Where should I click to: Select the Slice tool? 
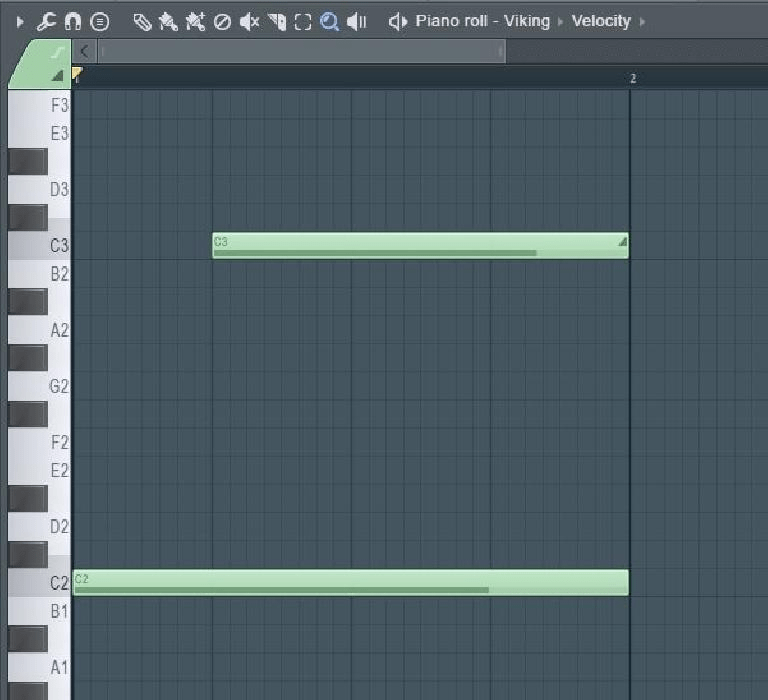tap(277, 22)
